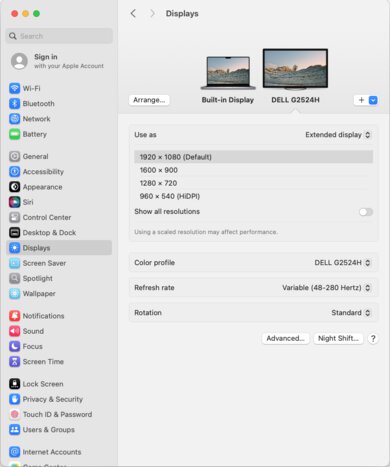The image size is (390, 467).
Task: Click the General gear icon
Action: [x=15, y=156]
